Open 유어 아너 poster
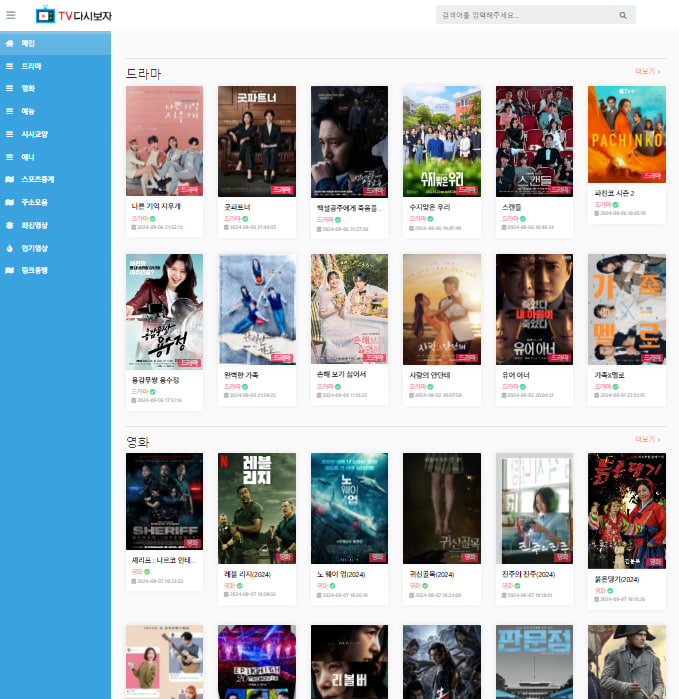Screen dimensions: 679x699 point(535,309)
